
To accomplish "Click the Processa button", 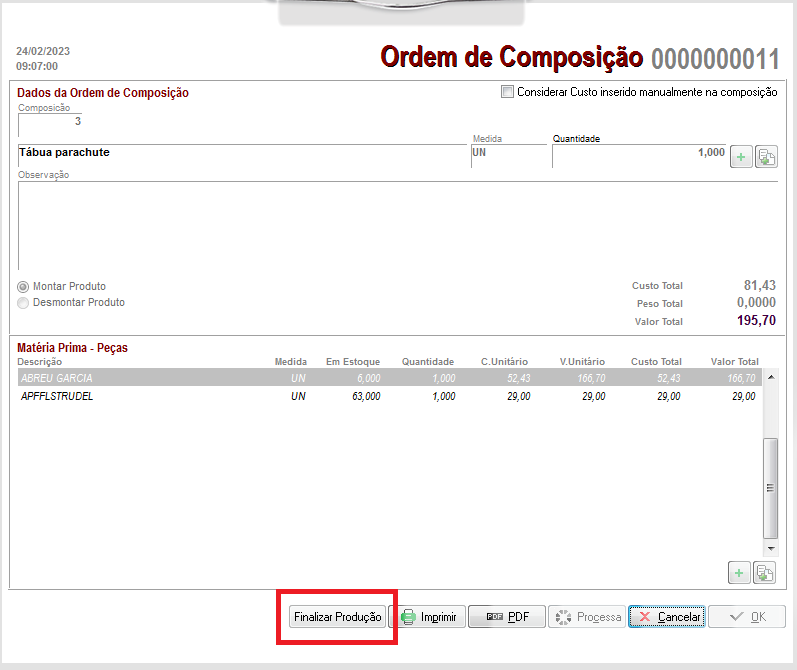I will 587,617.
